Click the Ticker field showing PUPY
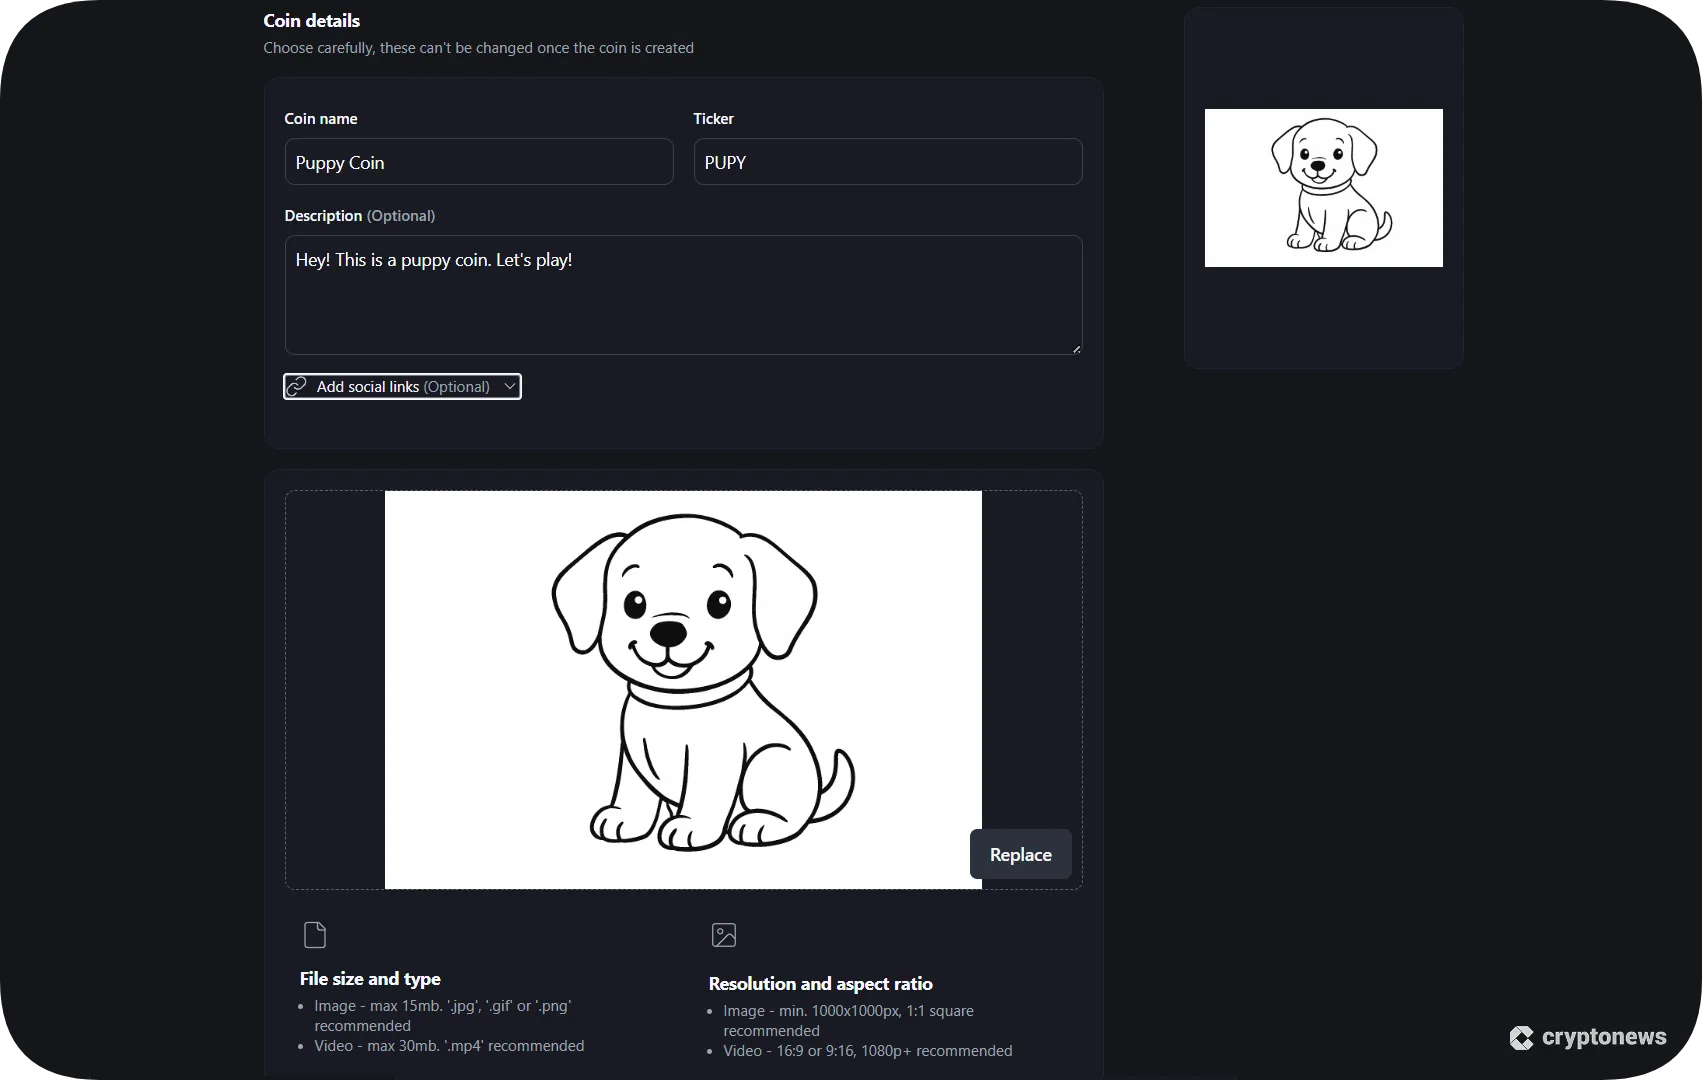This screenshot has width=1702, height=1080. coord(887,161)
